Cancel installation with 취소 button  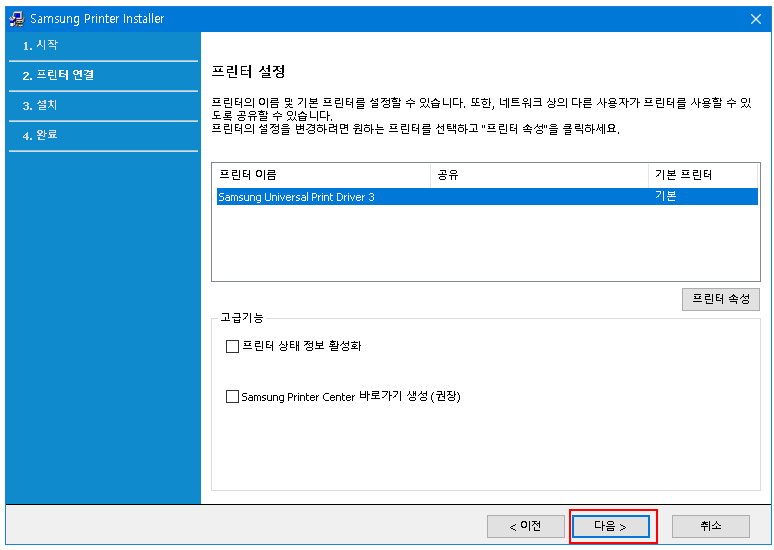[711, 526]
